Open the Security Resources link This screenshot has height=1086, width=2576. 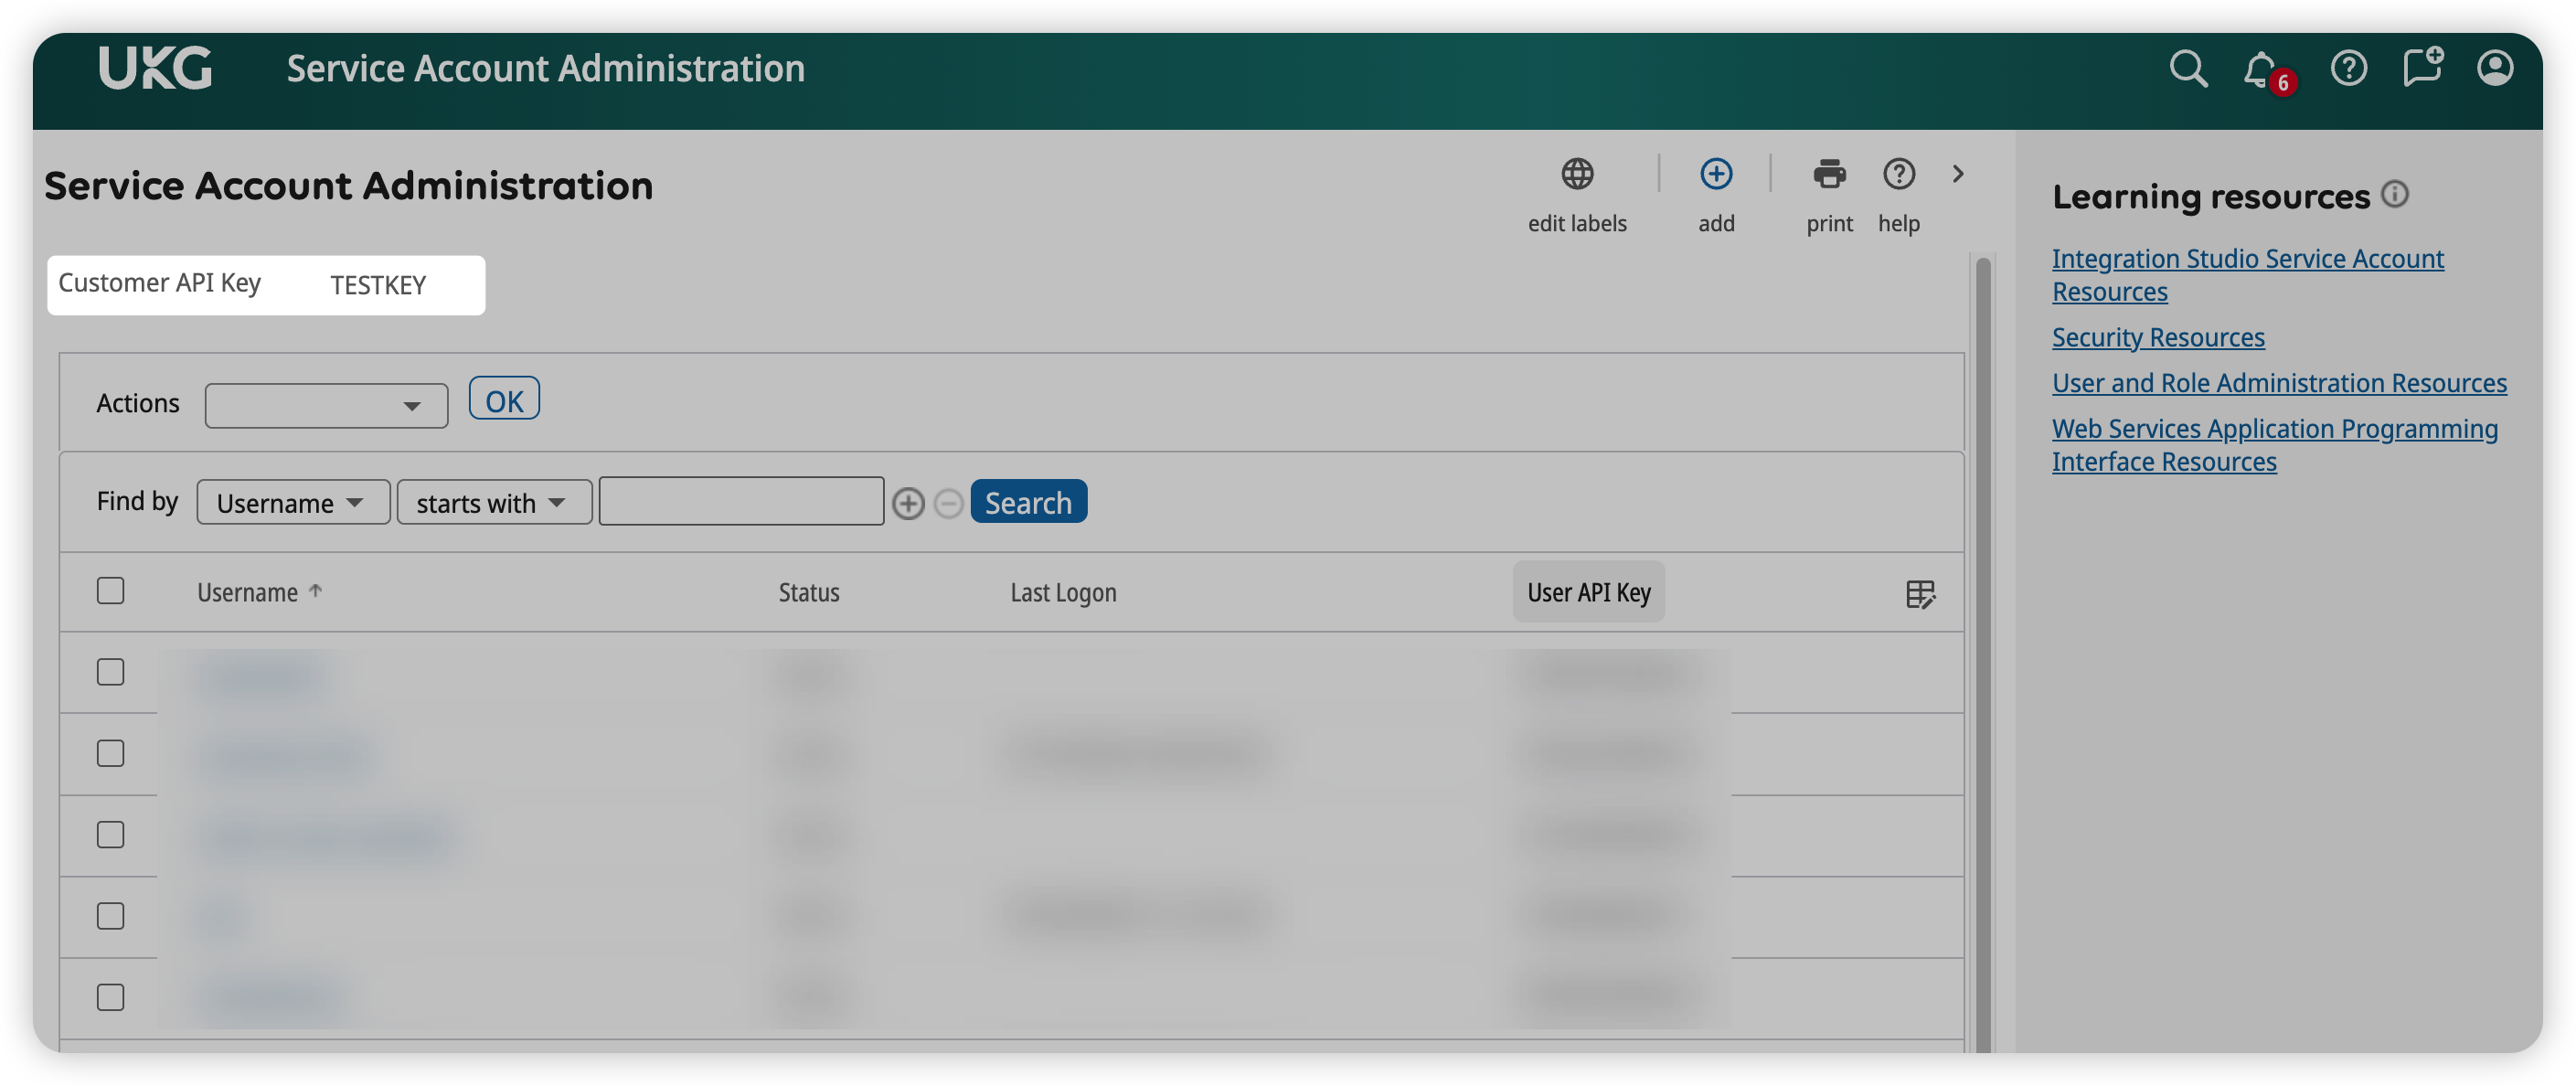click(x=2158, y=338)
